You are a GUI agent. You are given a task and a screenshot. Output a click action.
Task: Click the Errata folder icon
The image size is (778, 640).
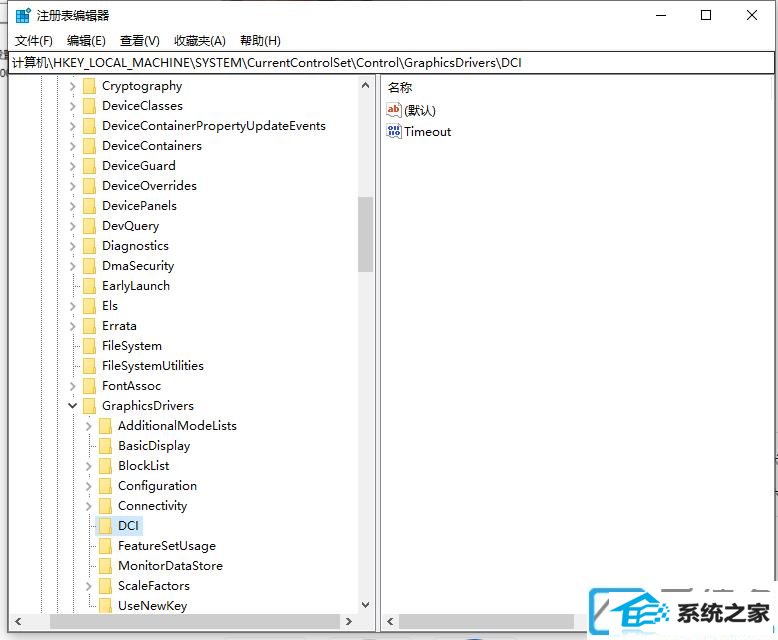[x=89, y=326]
